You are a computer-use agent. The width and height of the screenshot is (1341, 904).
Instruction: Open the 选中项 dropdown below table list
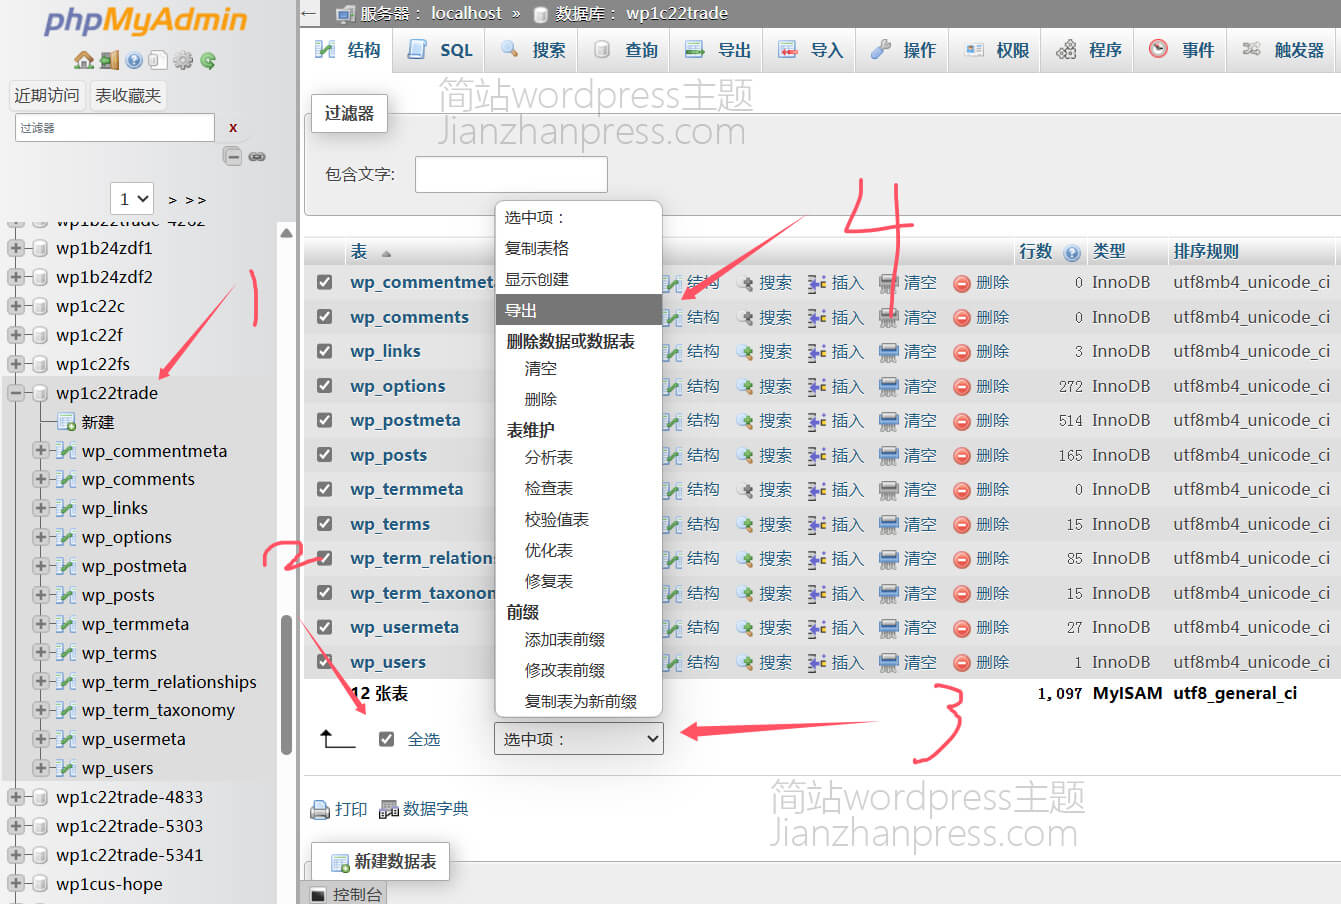coord(578,739)
